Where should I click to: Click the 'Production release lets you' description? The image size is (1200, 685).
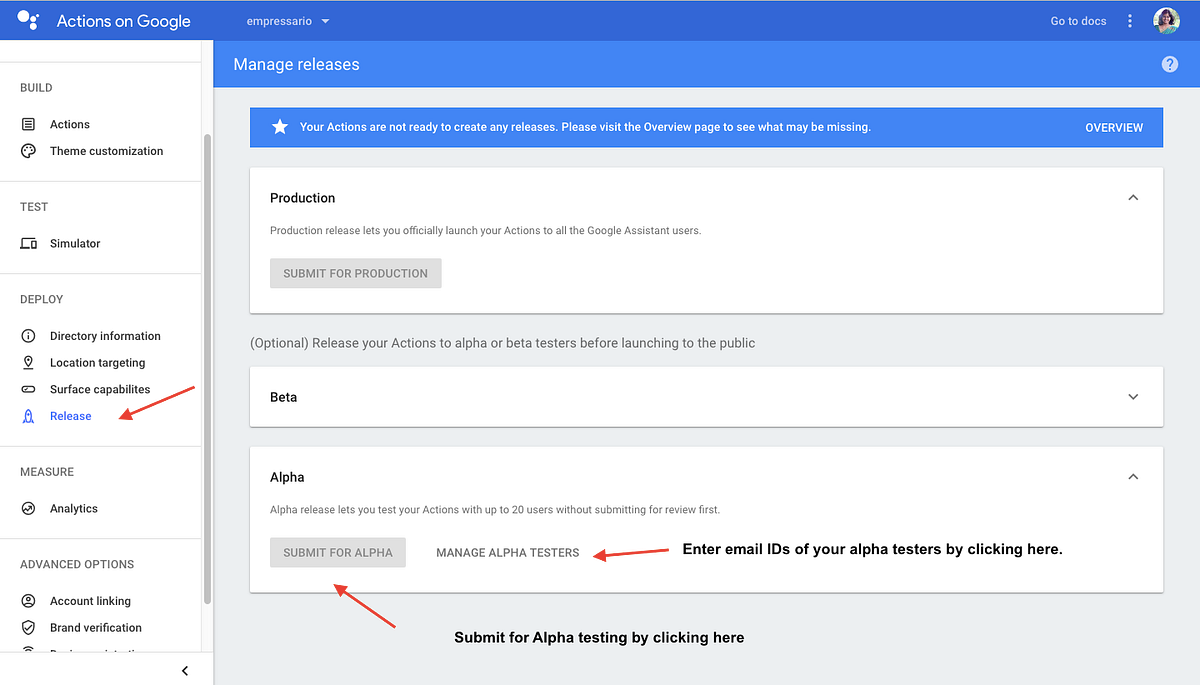pyautogui.click(x=486, y=230)
